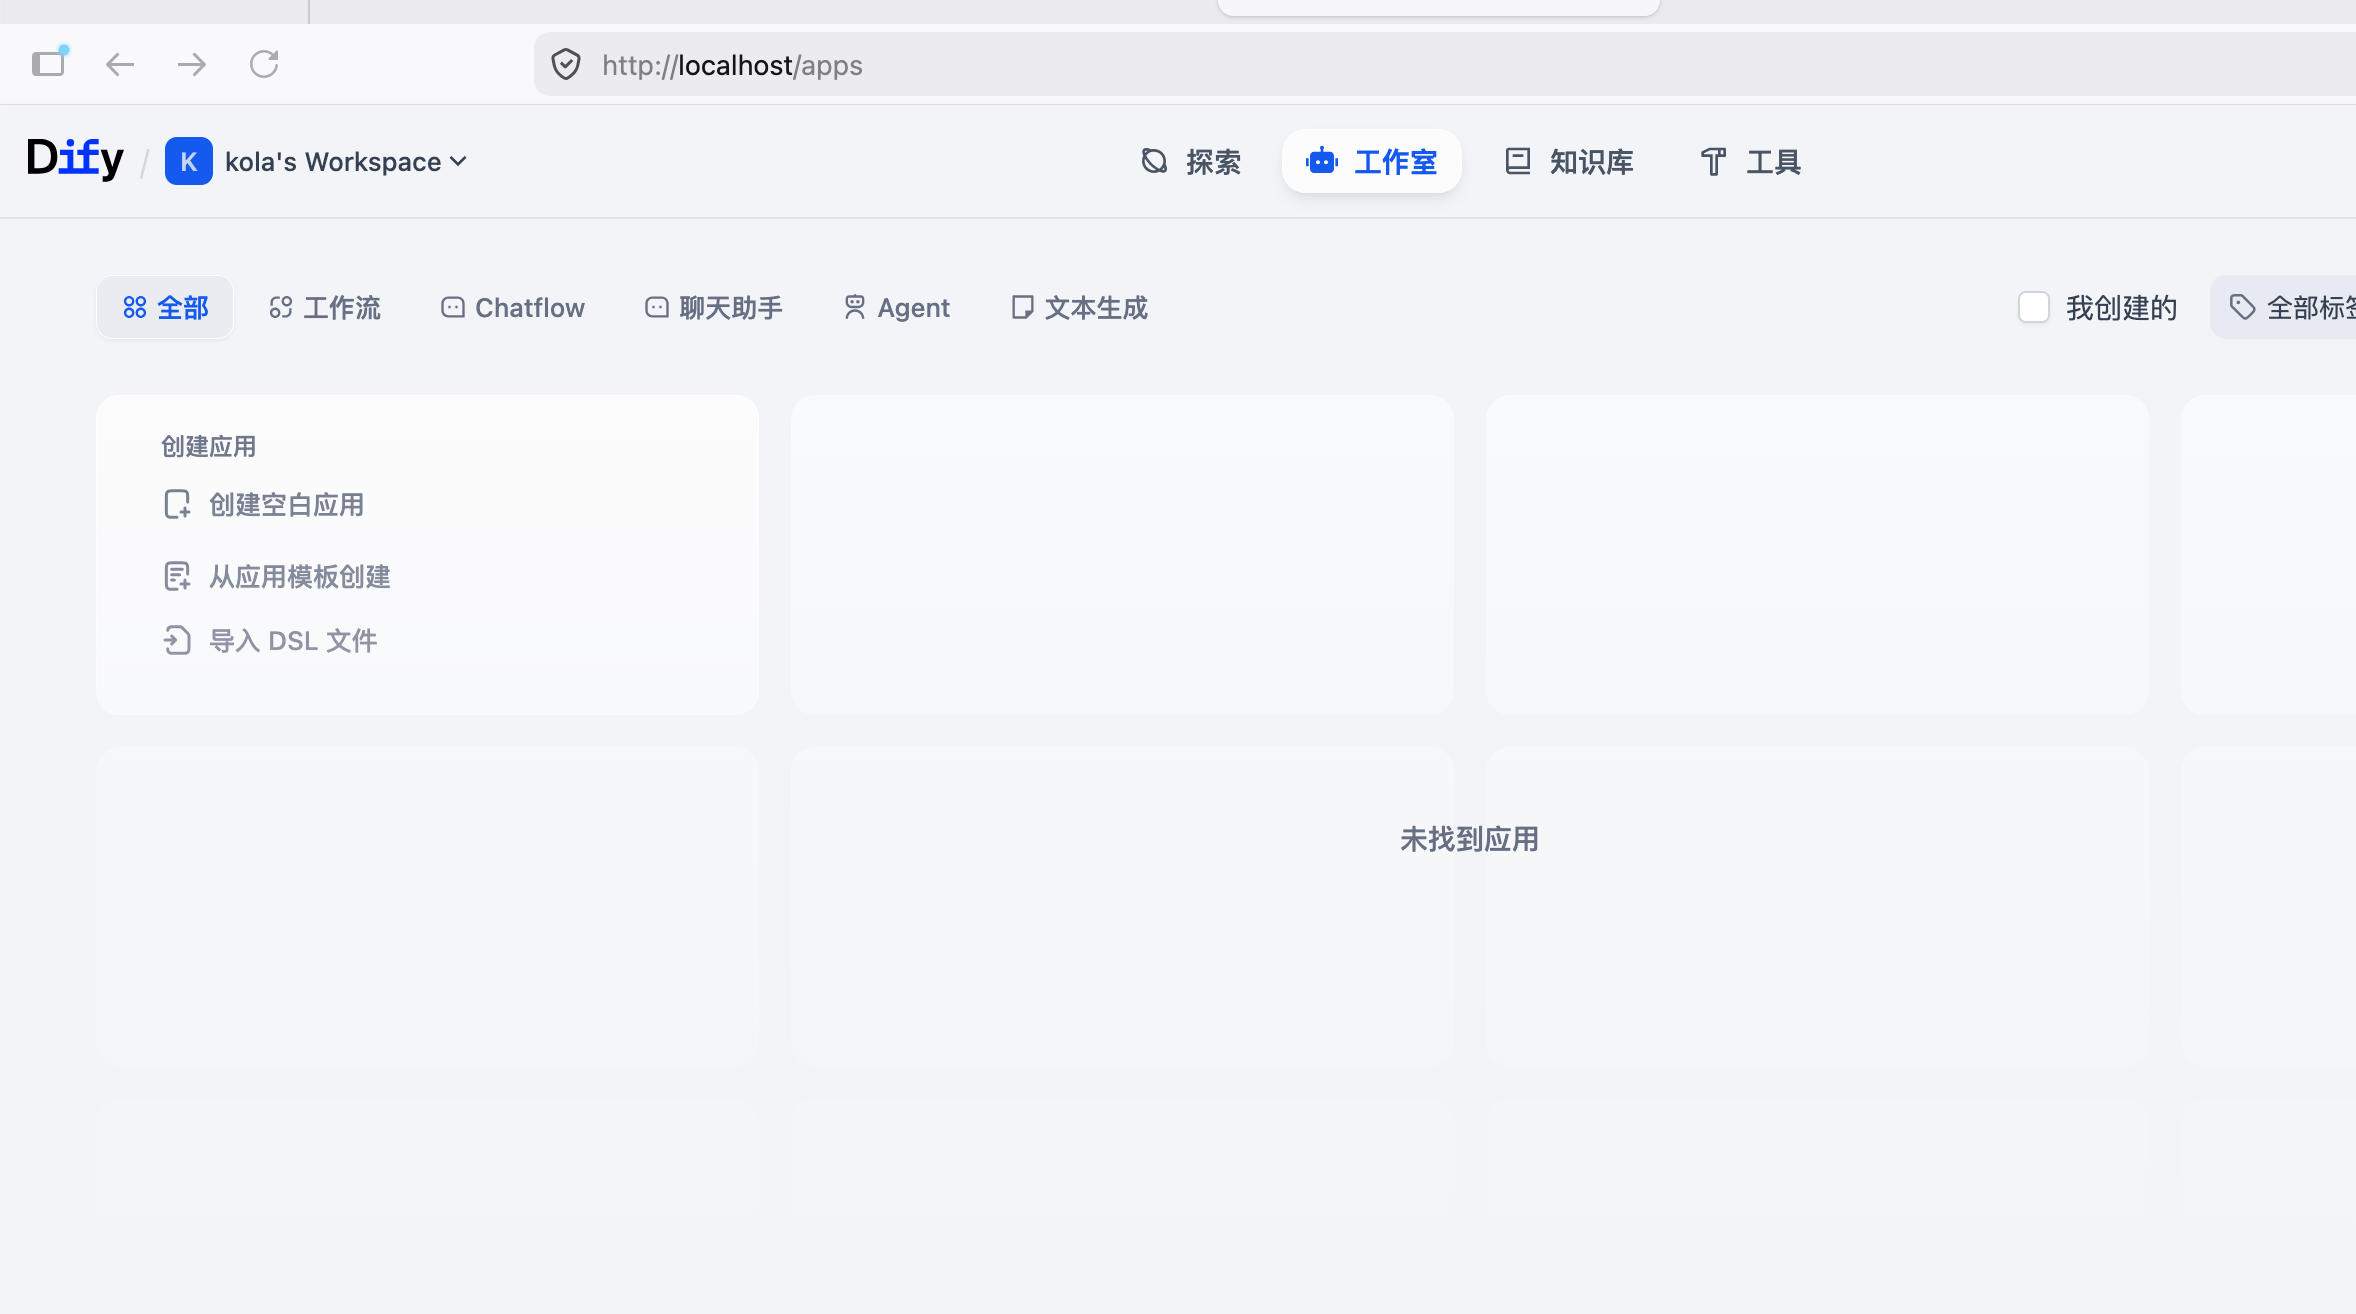Filter apps by 工作流

pos(325,307)
